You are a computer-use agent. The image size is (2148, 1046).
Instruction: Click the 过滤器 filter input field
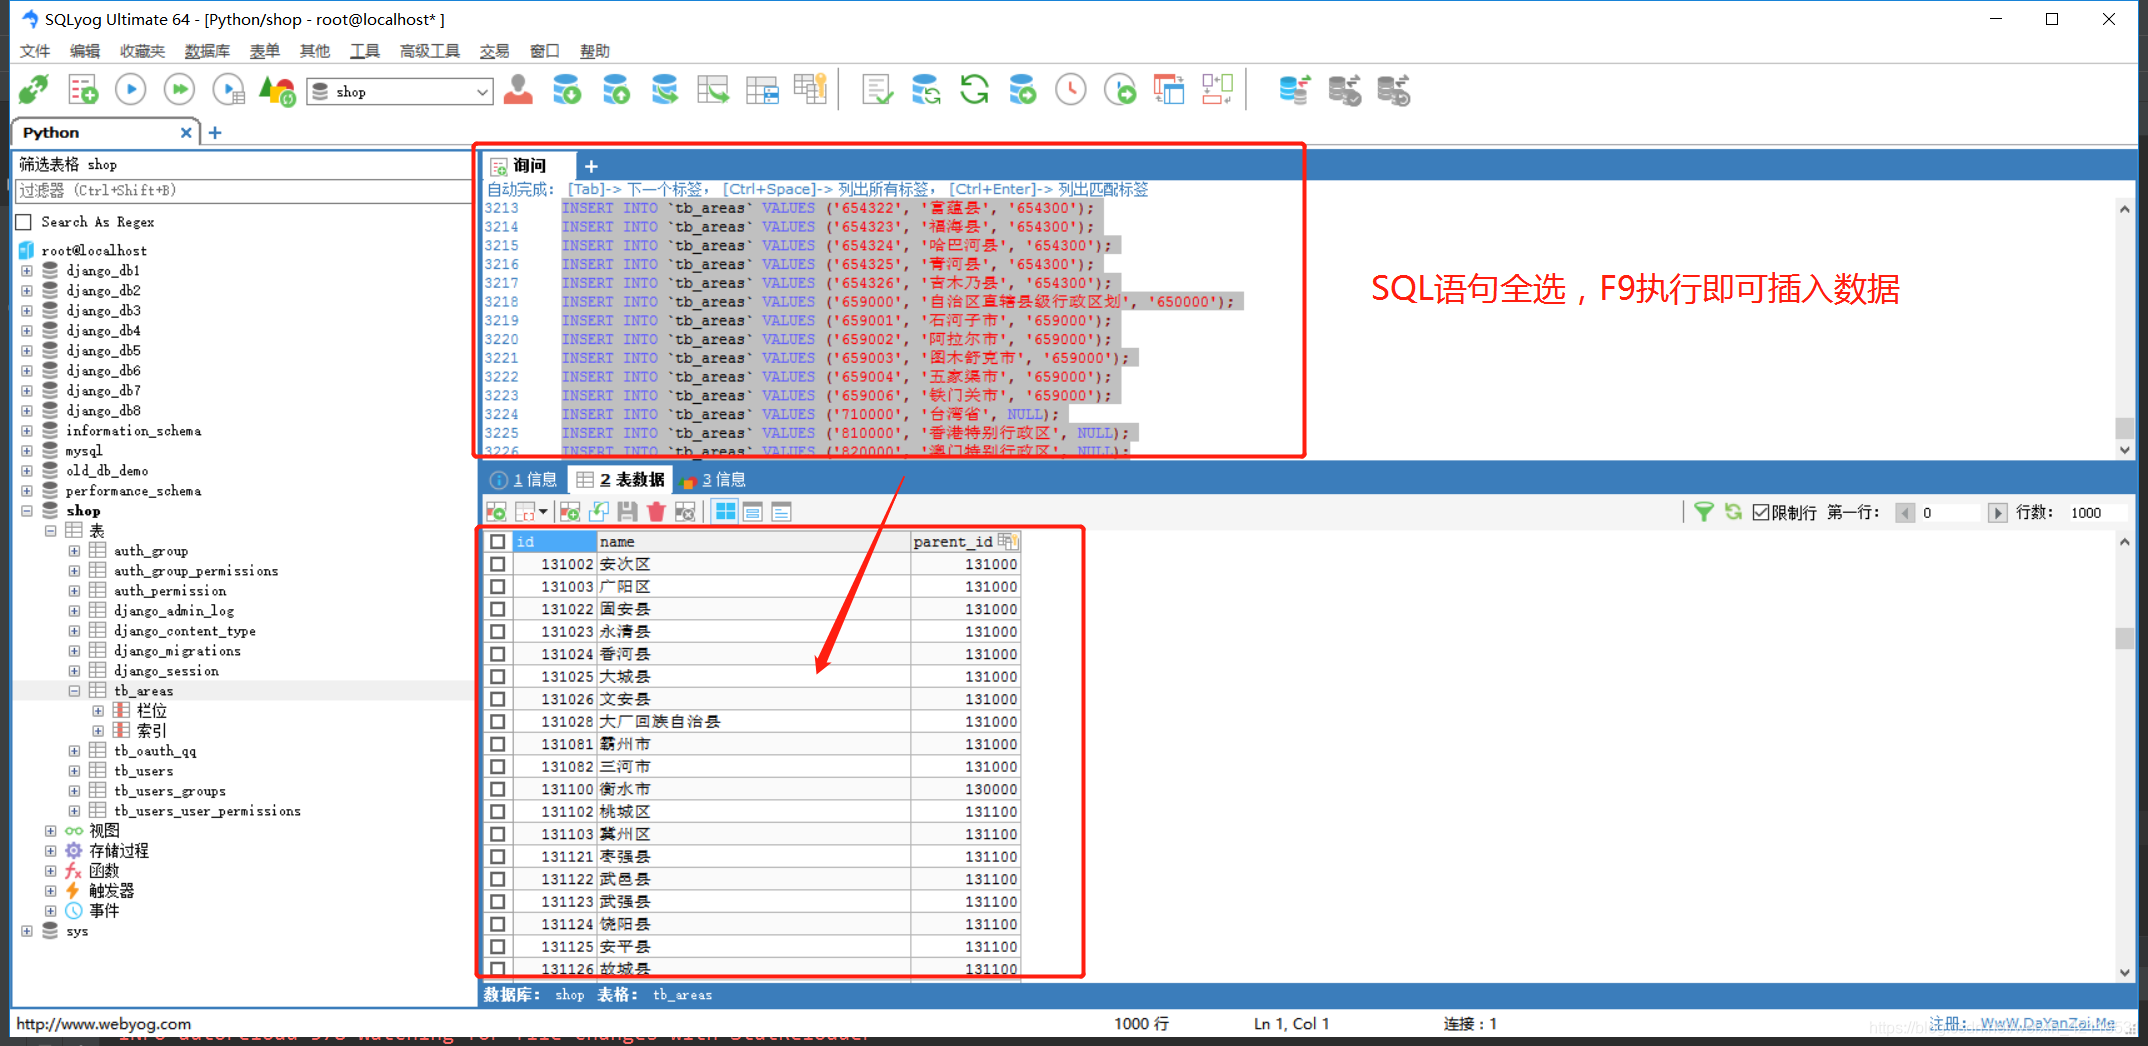coord(243,191)
